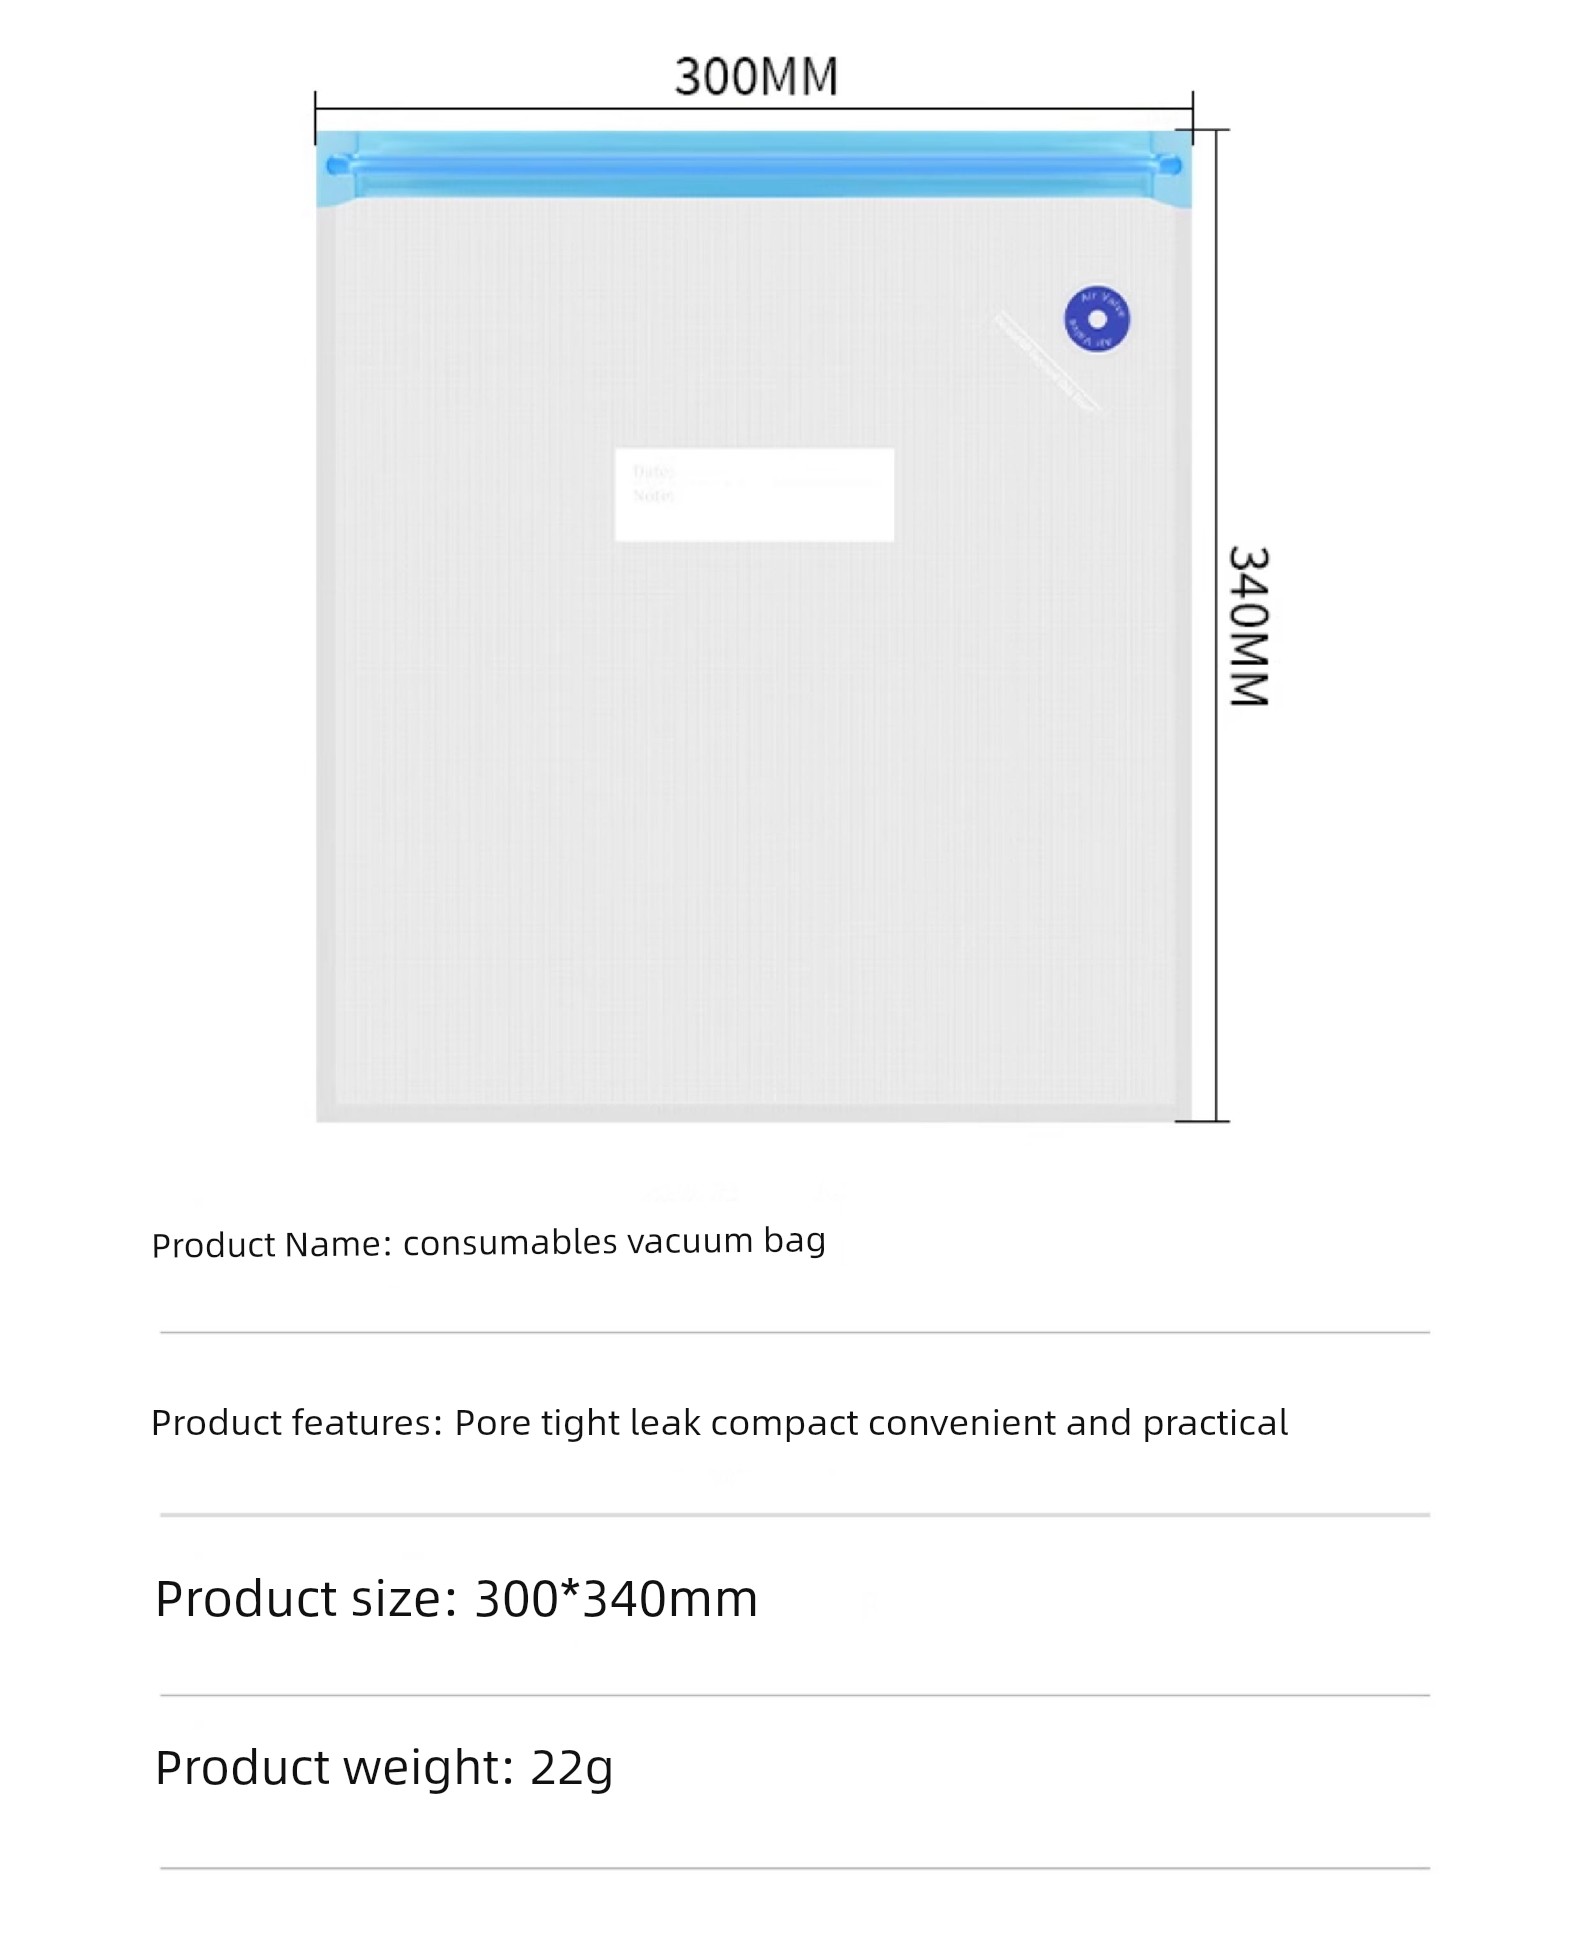Click the vertical height measurement line

[x=1216, y=626]
